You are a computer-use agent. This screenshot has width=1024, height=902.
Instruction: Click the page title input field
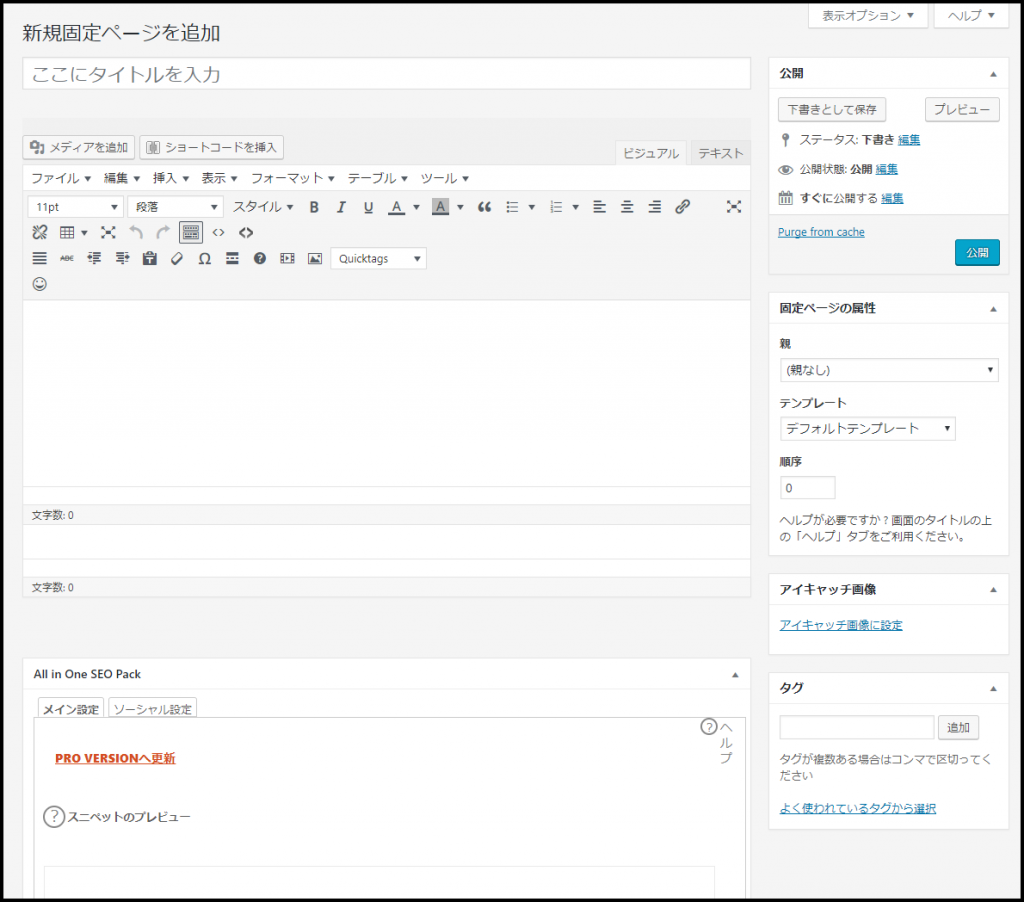(387, 74)
